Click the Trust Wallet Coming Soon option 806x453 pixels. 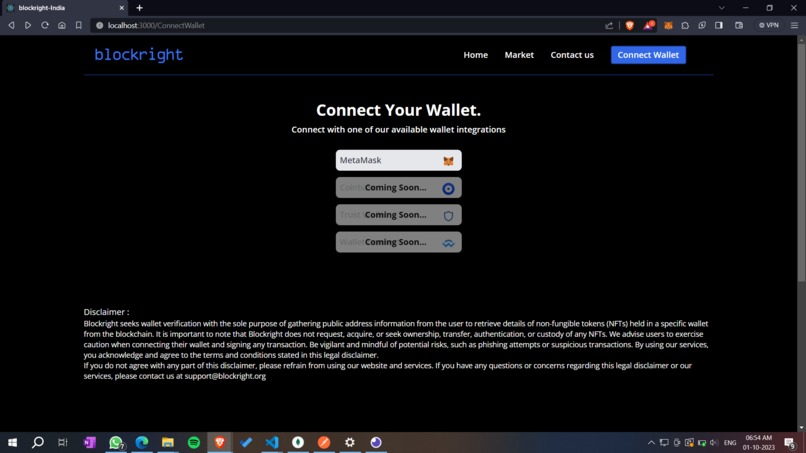coord(398,215)
